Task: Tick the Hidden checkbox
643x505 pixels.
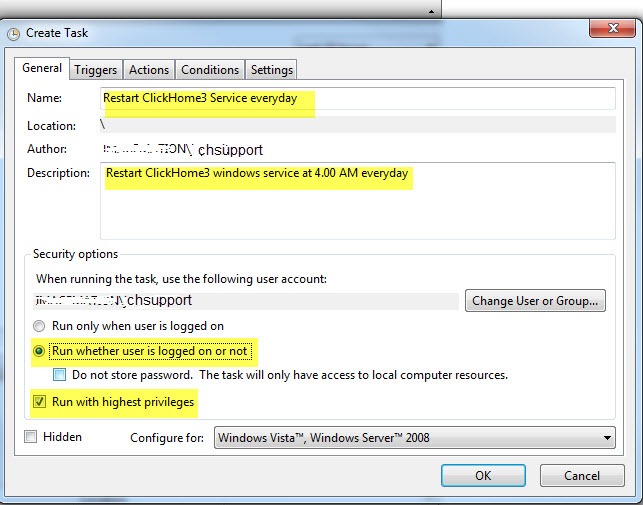Action: pos(31,437)
